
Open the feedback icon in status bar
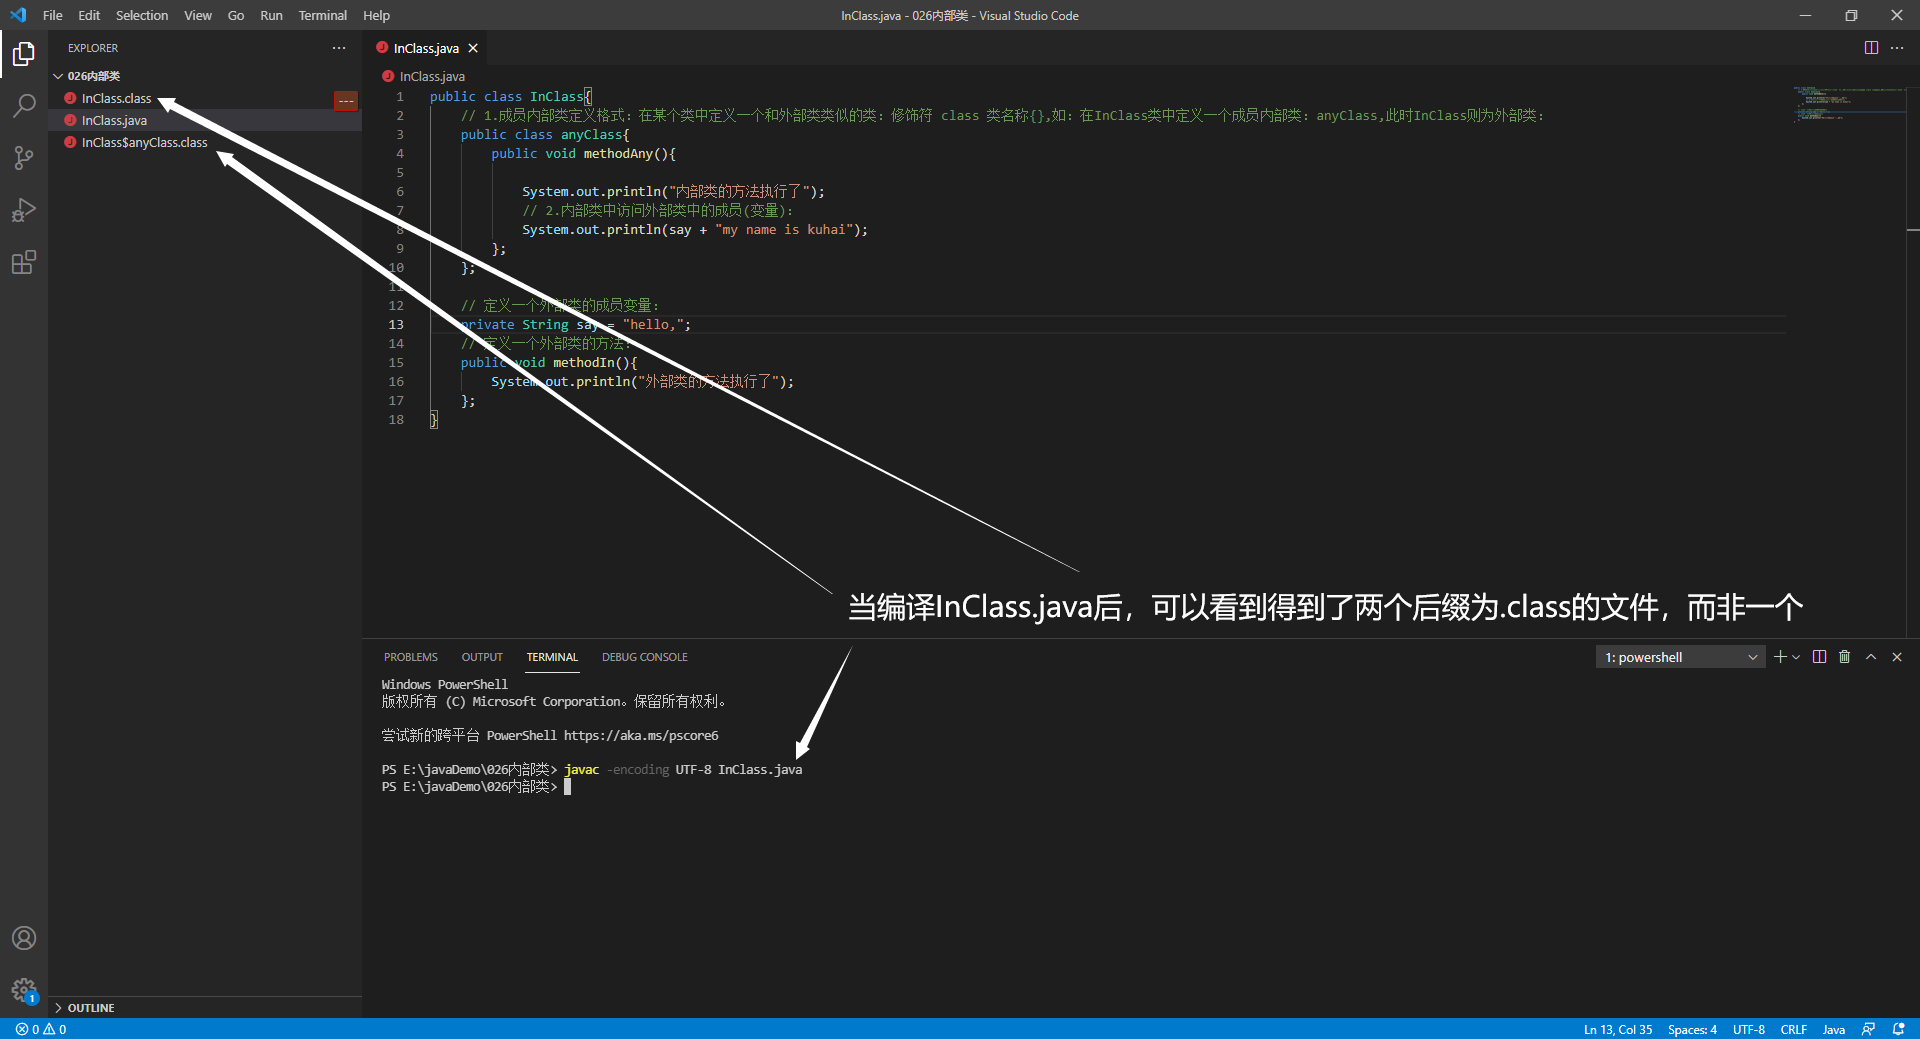pos(1868,1029)
